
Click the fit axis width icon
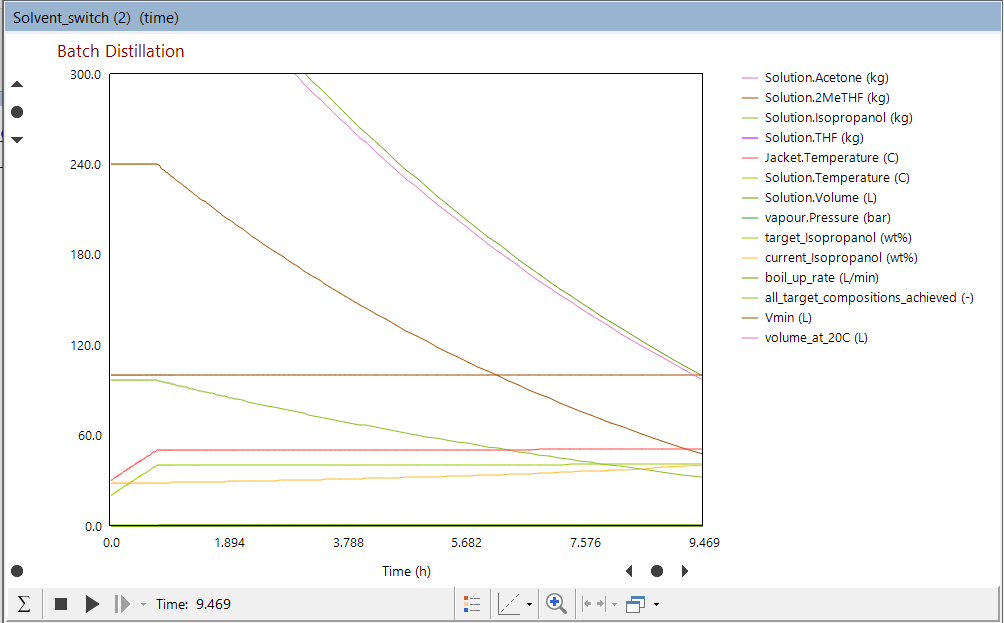(x=594, y=604)
